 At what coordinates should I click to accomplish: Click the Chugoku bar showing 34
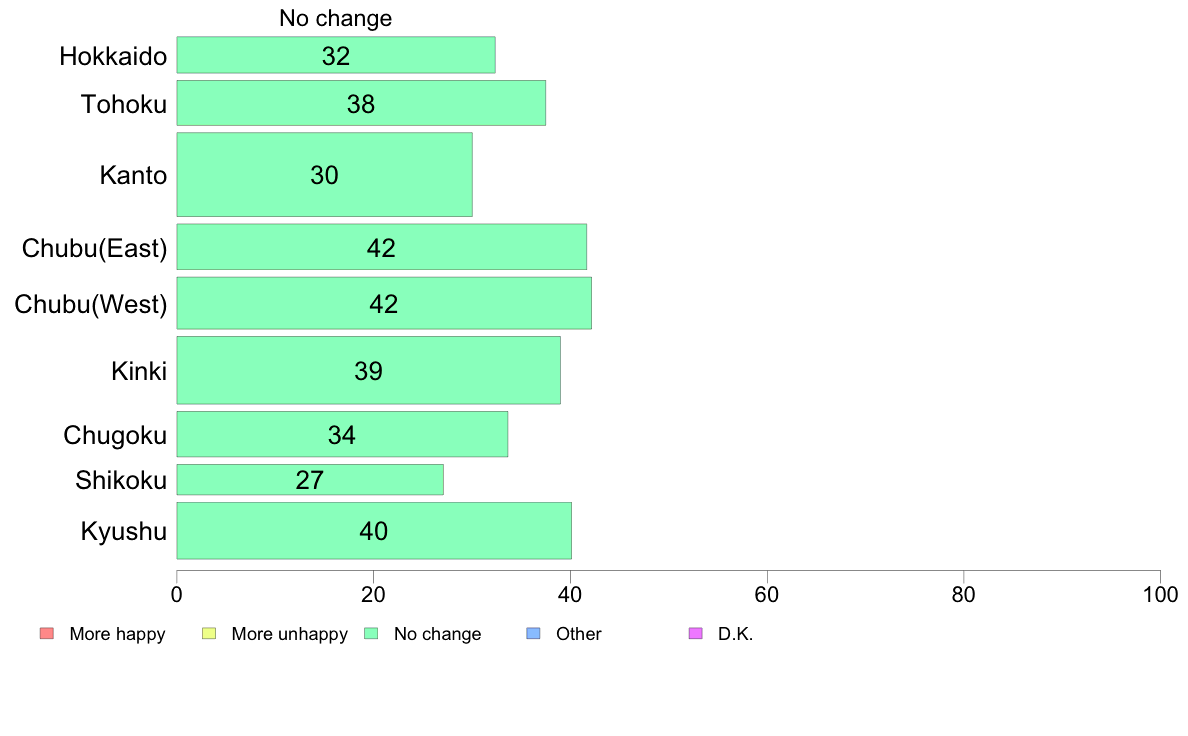(342, 434)
